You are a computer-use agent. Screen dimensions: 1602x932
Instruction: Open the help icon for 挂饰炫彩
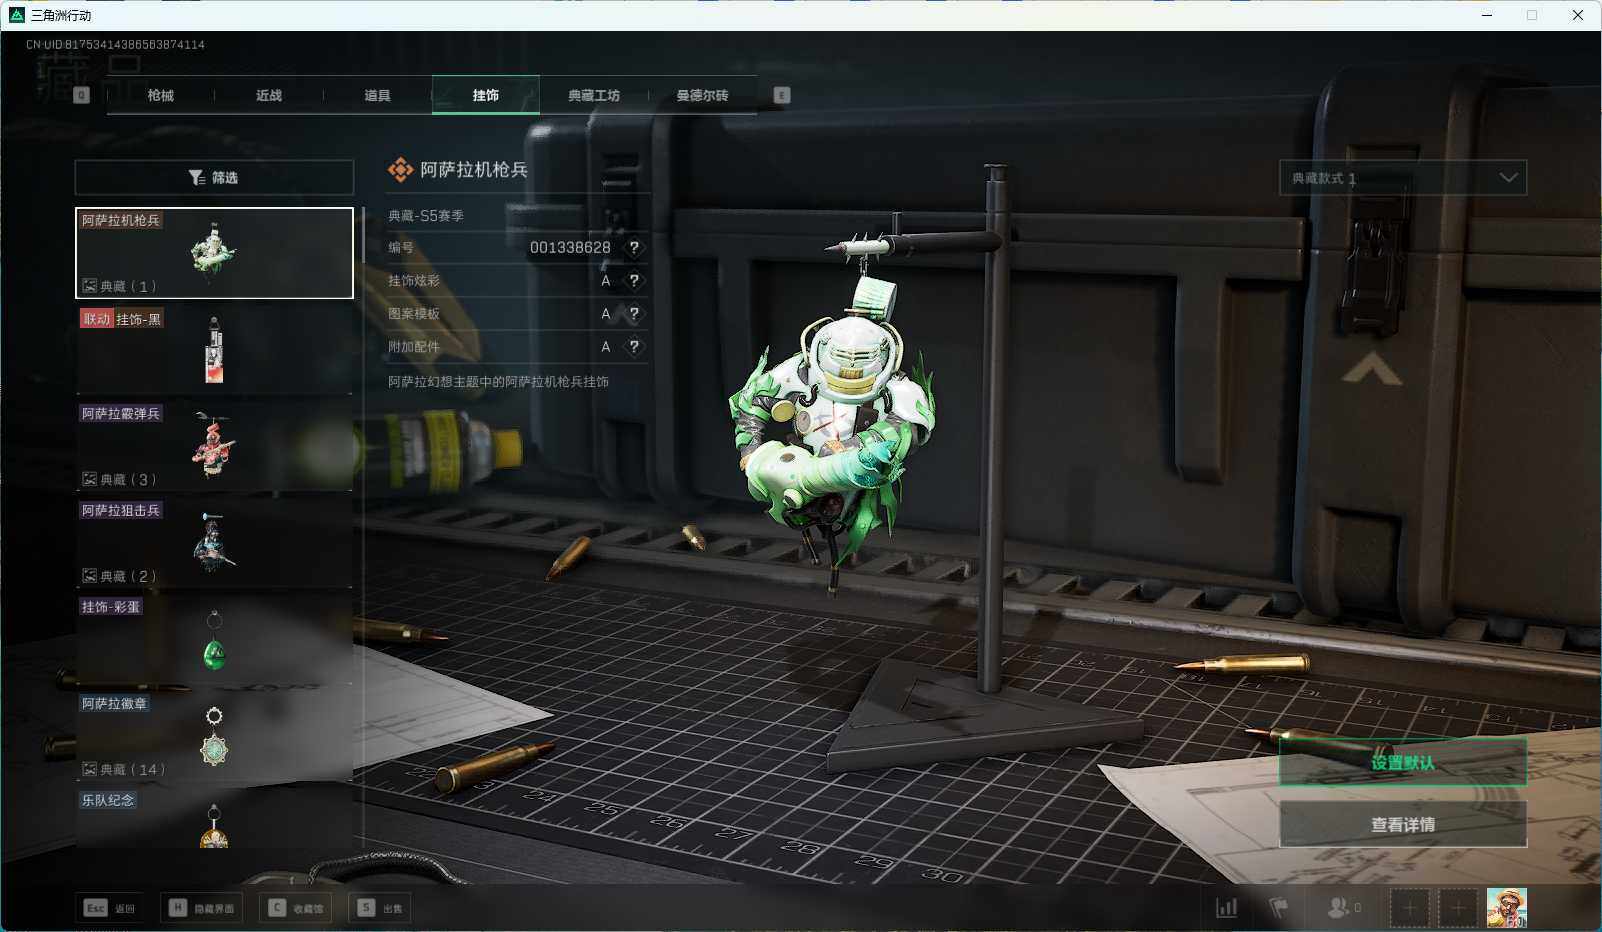click(634, 281)
